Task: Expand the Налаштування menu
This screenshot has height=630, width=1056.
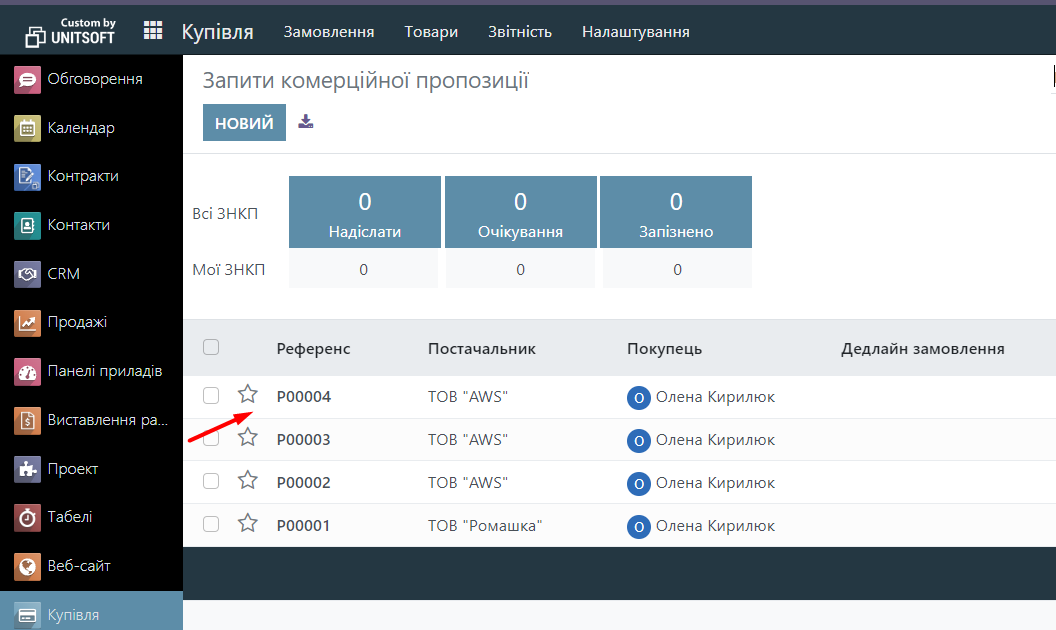Action: [x=635, y=32]
